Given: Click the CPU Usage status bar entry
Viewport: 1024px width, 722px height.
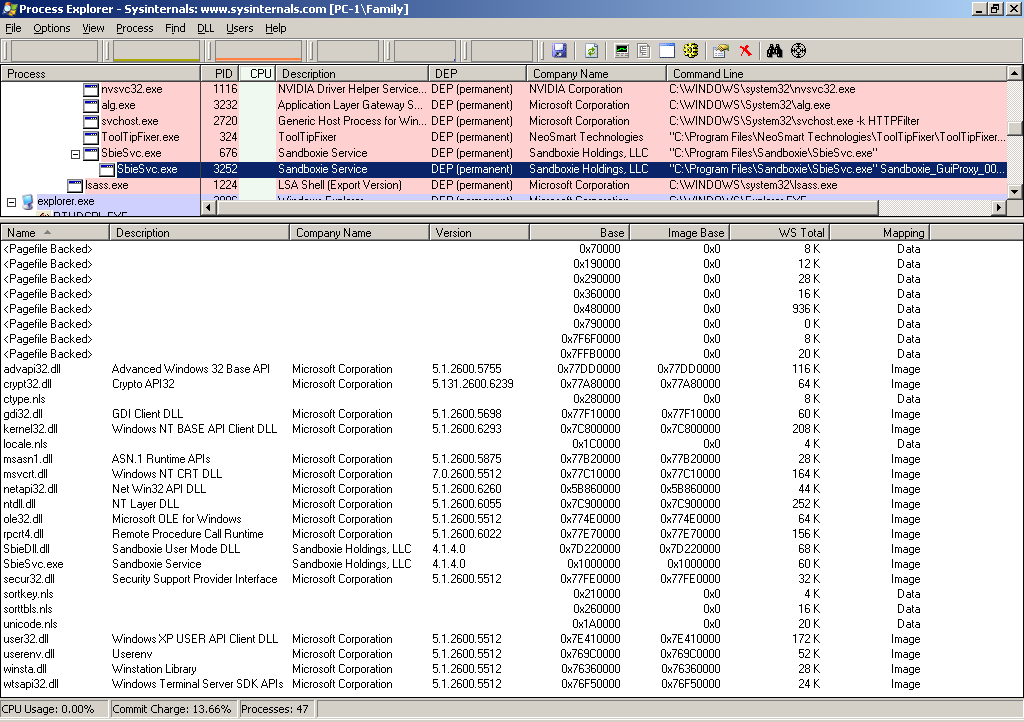Looking at the screenshot, I should point(54,710).
